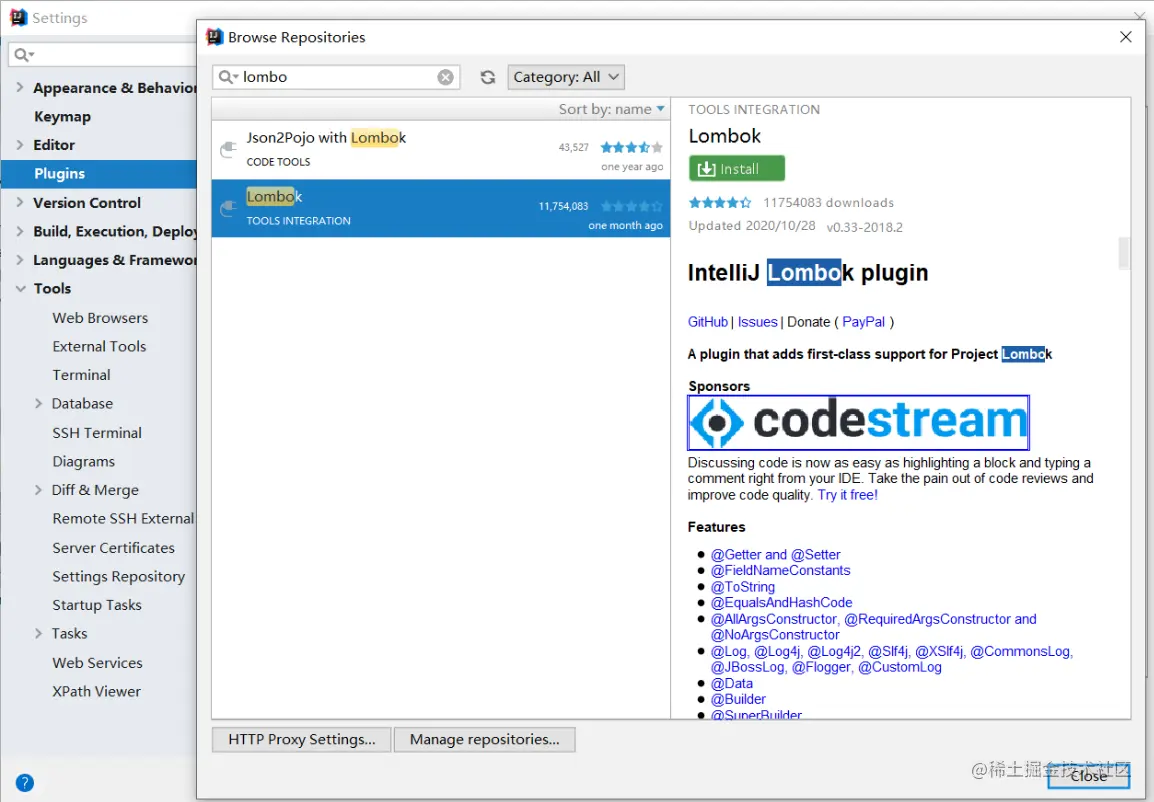1154x802 pixels.
Task: Expand the Version Control node
Action: (20, 202)
